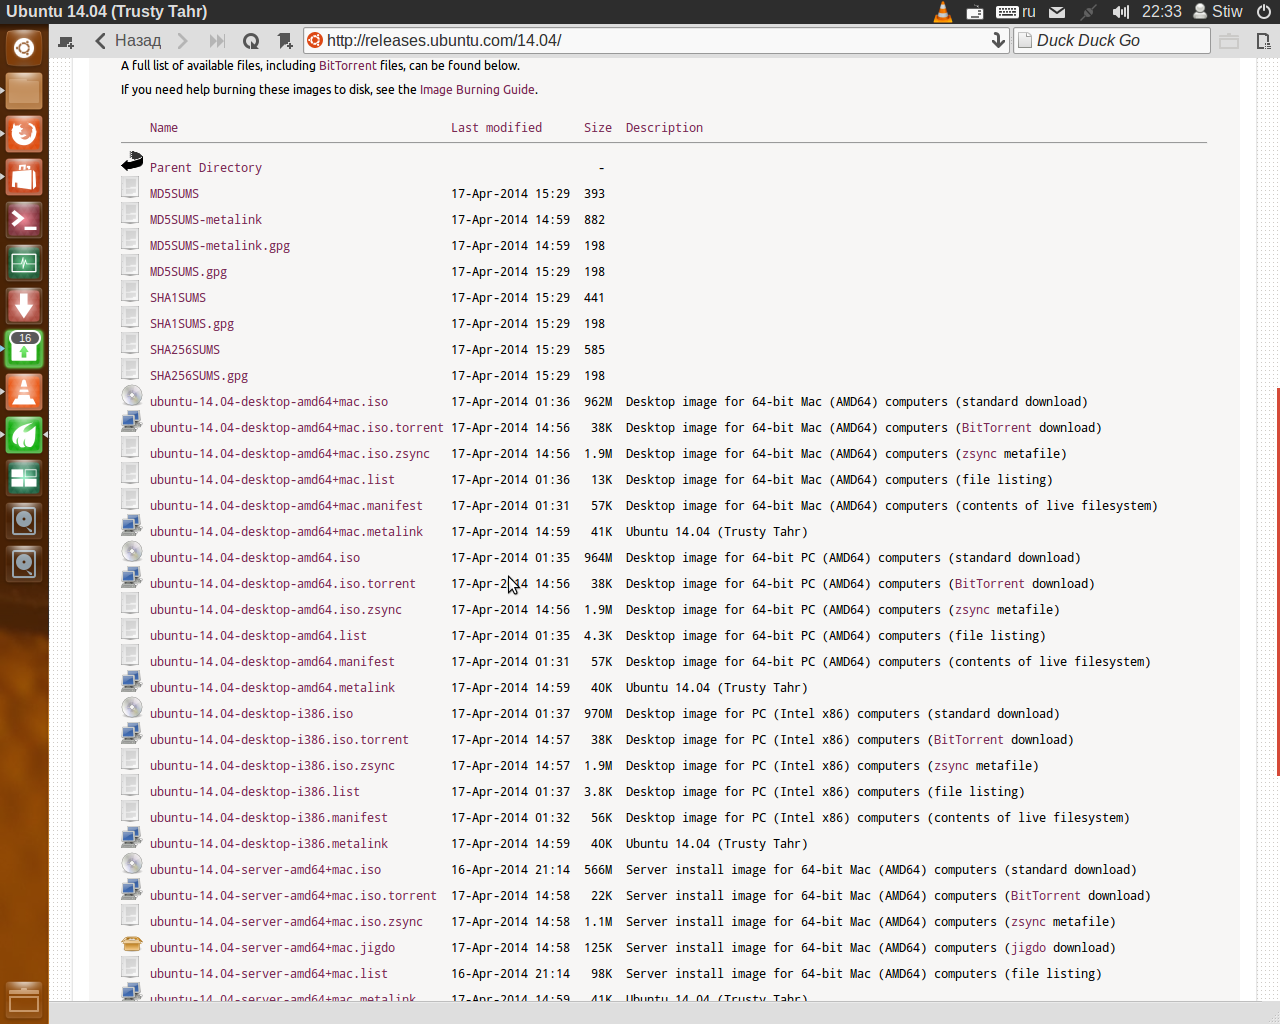Go back with the Назад button
This screenshot has height=1024, width=1280.
[x=128, y=41]
